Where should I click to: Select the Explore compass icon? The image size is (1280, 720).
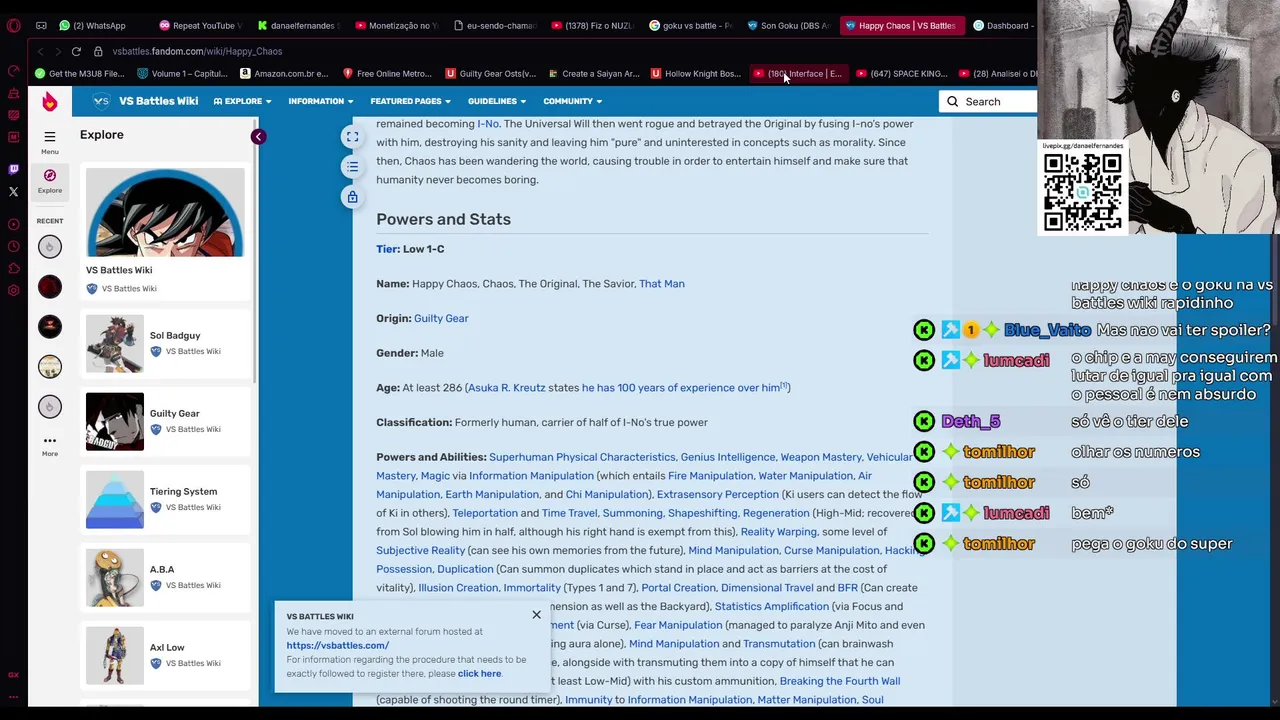pos(49,175)
